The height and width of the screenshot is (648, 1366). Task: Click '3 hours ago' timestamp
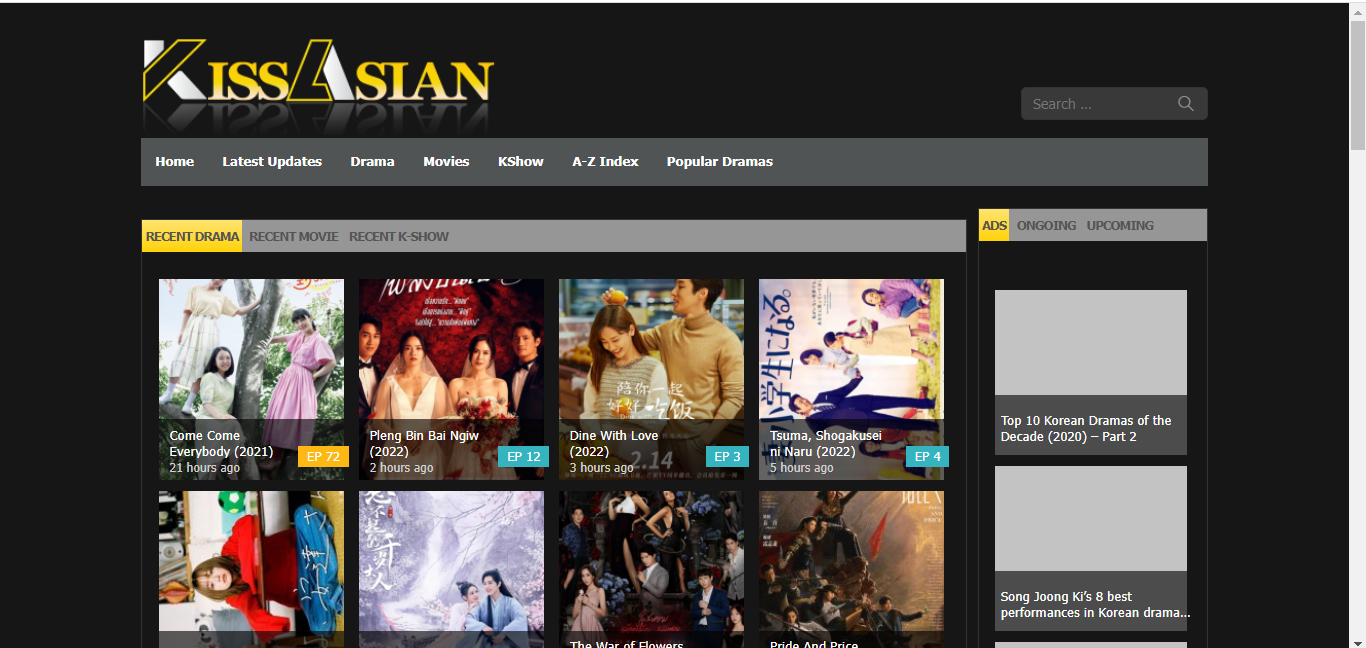tap(601, 468)
